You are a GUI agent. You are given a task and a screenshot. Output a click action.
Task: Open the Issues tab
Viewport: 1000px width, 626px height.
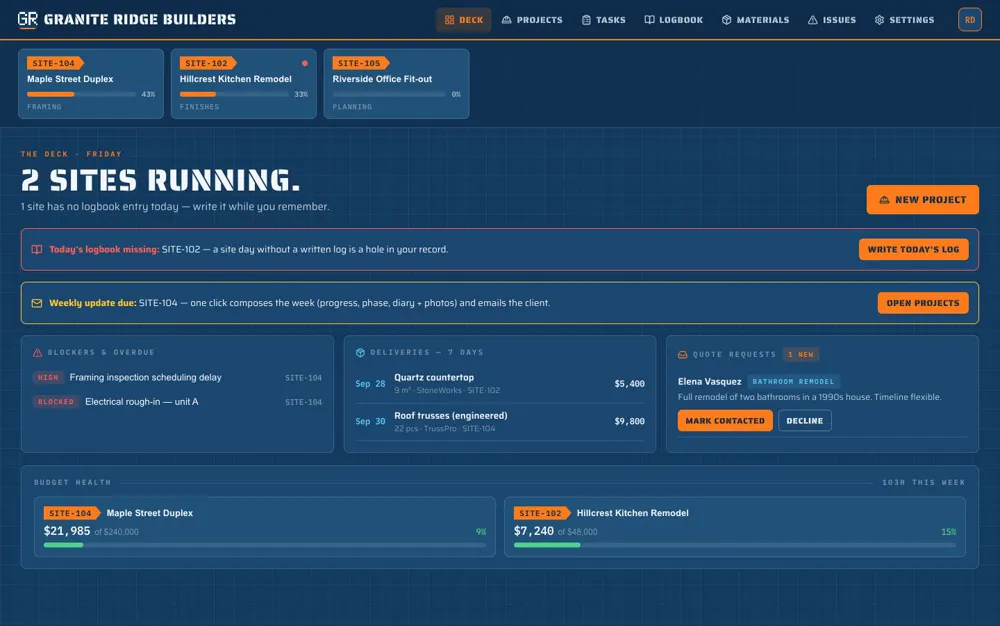pyautogui.click(x=832, y=20)
